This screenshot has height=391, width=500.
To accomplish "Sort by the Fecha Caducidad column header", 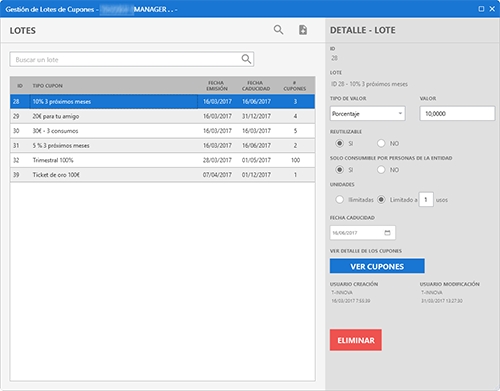I will 256,86.
